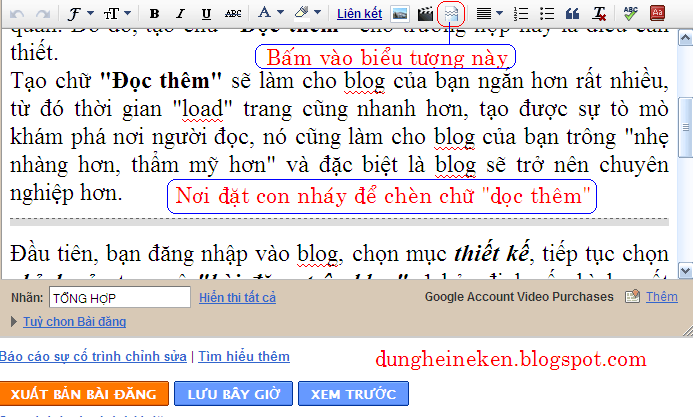The height and width of the screenshot is (417, 693).
Task: Open the text background color highlighter
Action: tap(308, 13)
